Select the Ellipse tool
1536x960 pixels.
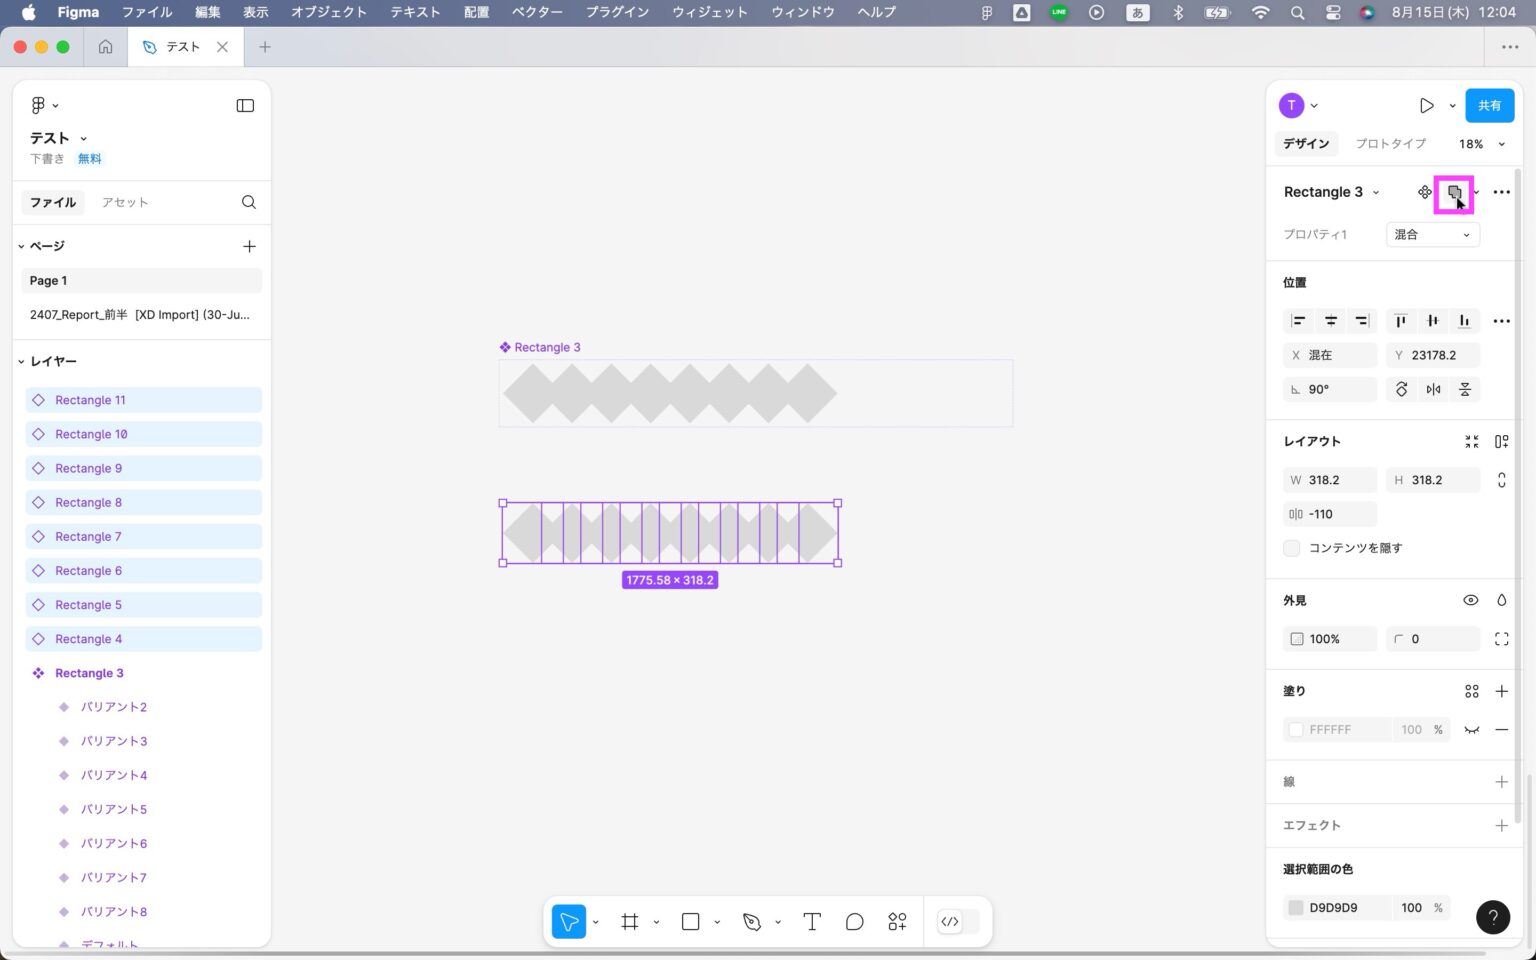tap(854, 921)
